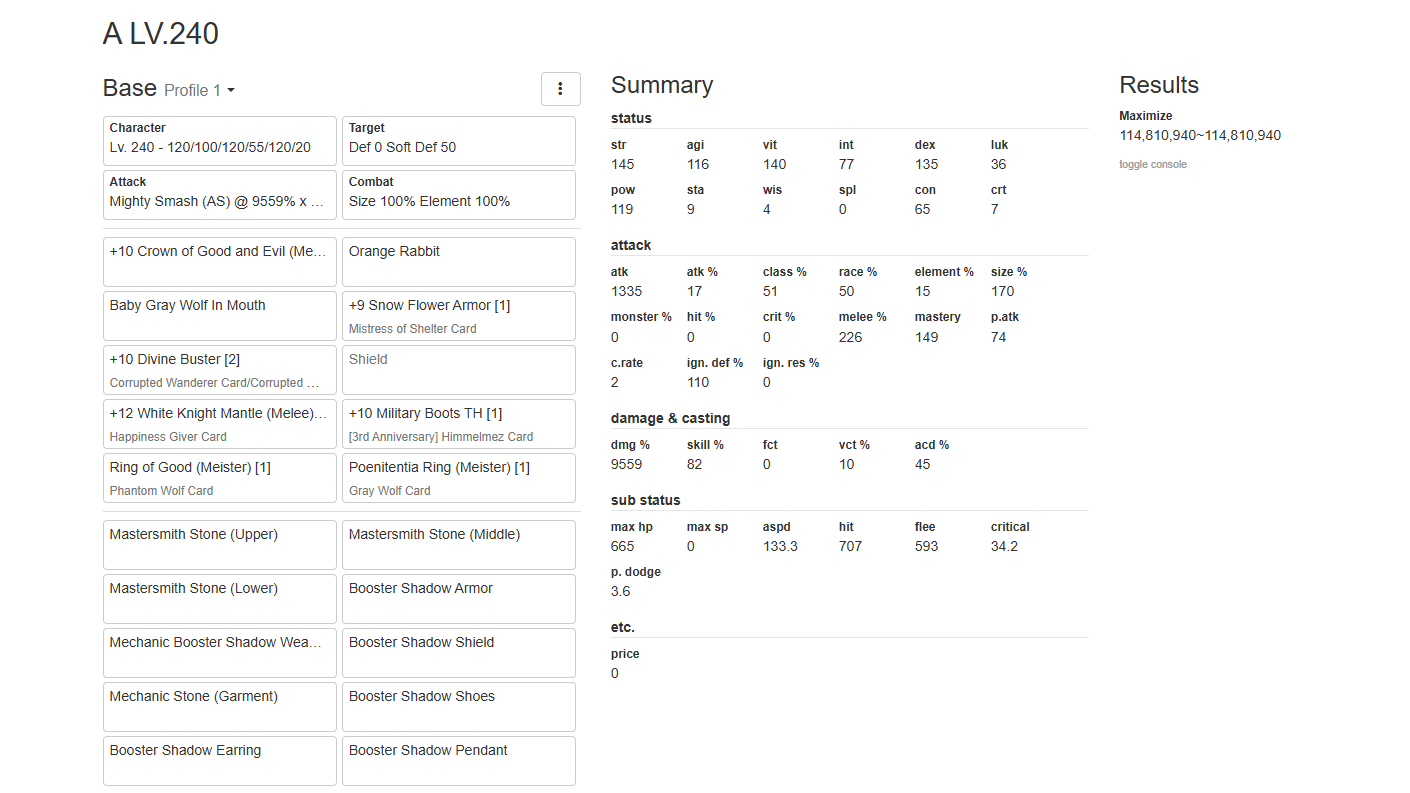Open the three-dot options menu
The height and width of the screenshot is (793, 1410).
(x=560, y=89)
